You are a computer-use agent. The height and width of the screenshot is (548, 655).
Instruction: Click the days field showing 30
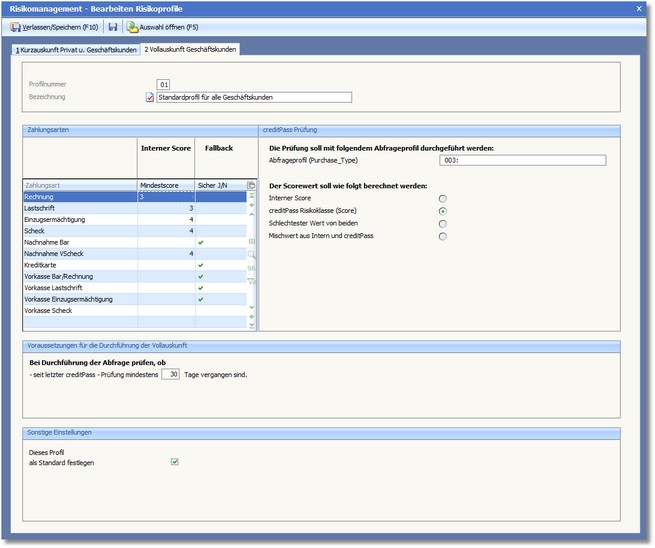[173, 375]
